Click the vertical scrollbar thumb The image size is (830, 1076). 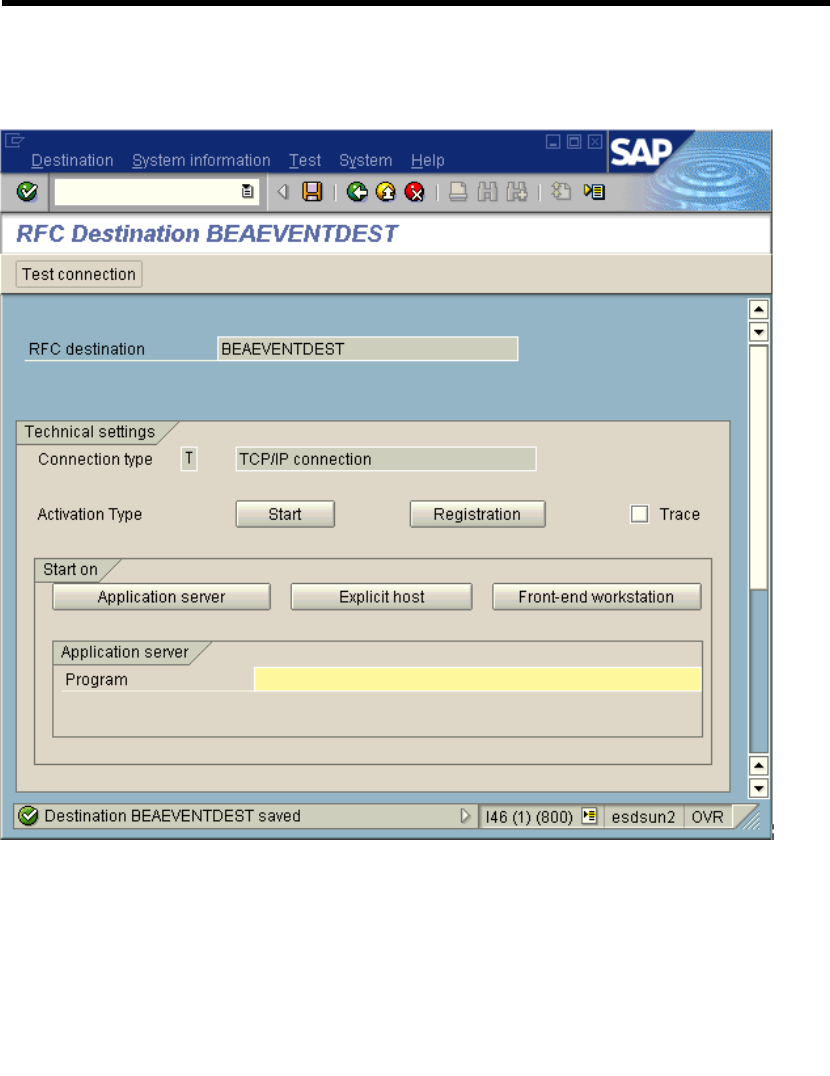(759, 467)
